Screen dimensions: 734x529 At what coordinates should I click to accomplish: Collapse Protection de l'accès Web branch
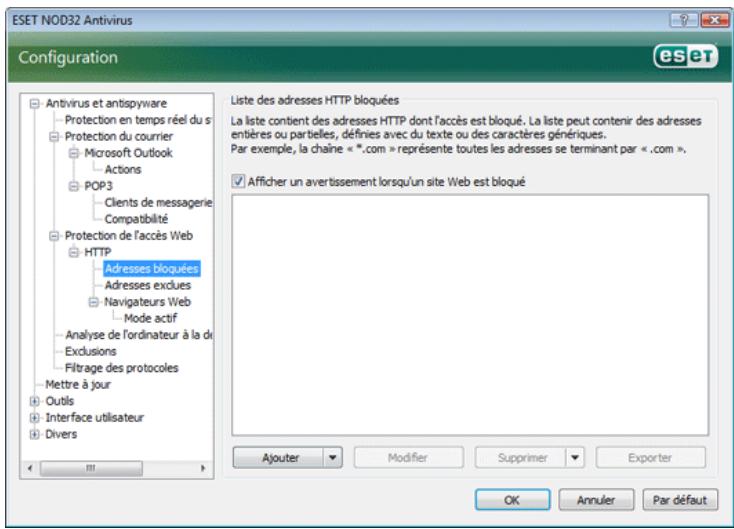[x=54, y=236]
